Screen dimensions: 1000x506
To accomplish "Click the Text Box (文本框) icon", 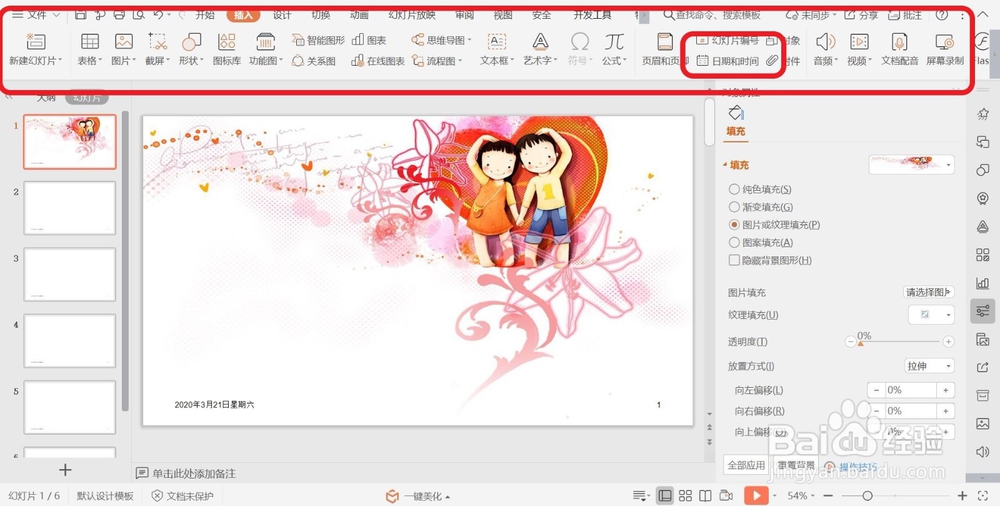I will pyautogui.click(x=497, y=42).
